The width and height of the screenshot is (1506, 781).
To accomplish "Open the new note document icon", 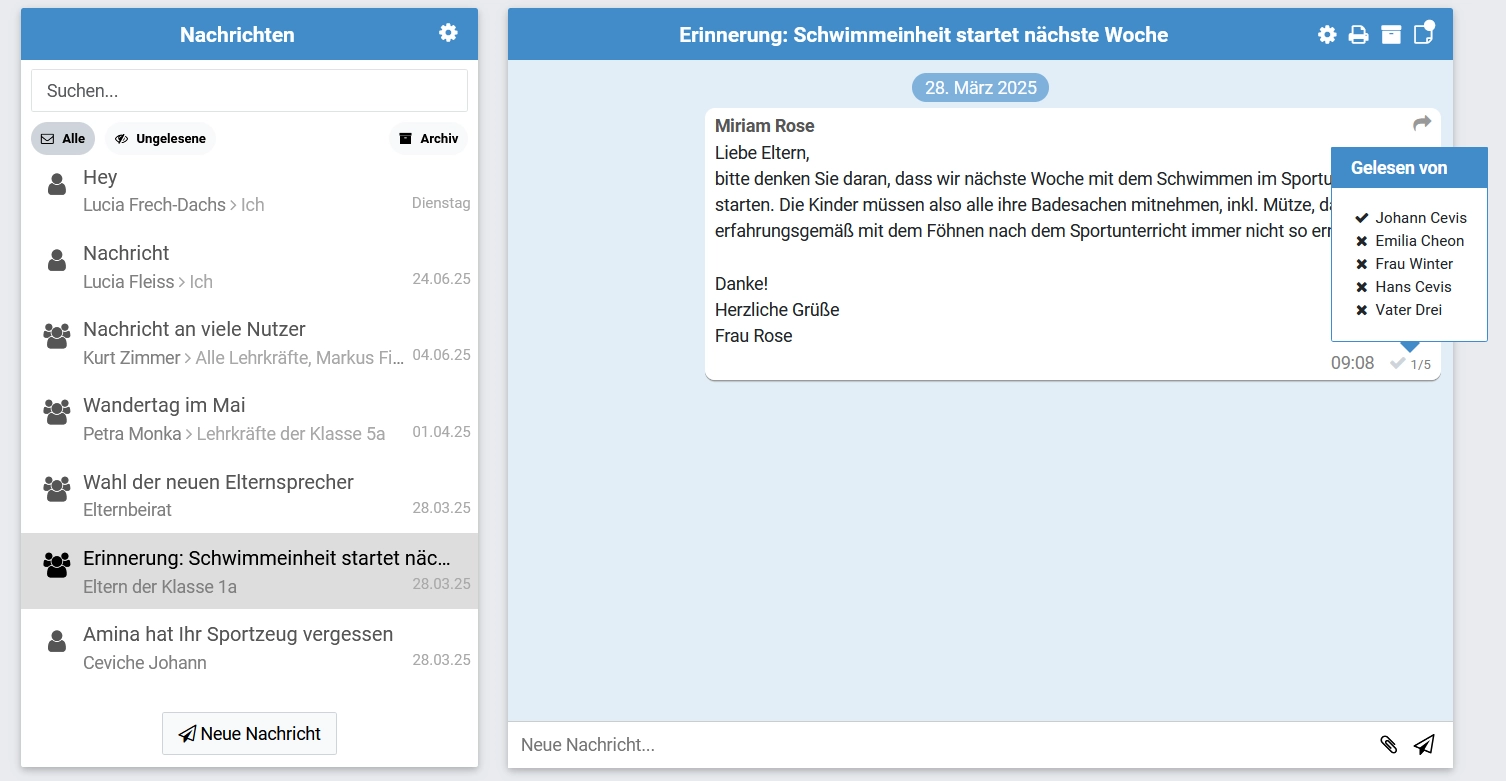I will (1421, 33).
